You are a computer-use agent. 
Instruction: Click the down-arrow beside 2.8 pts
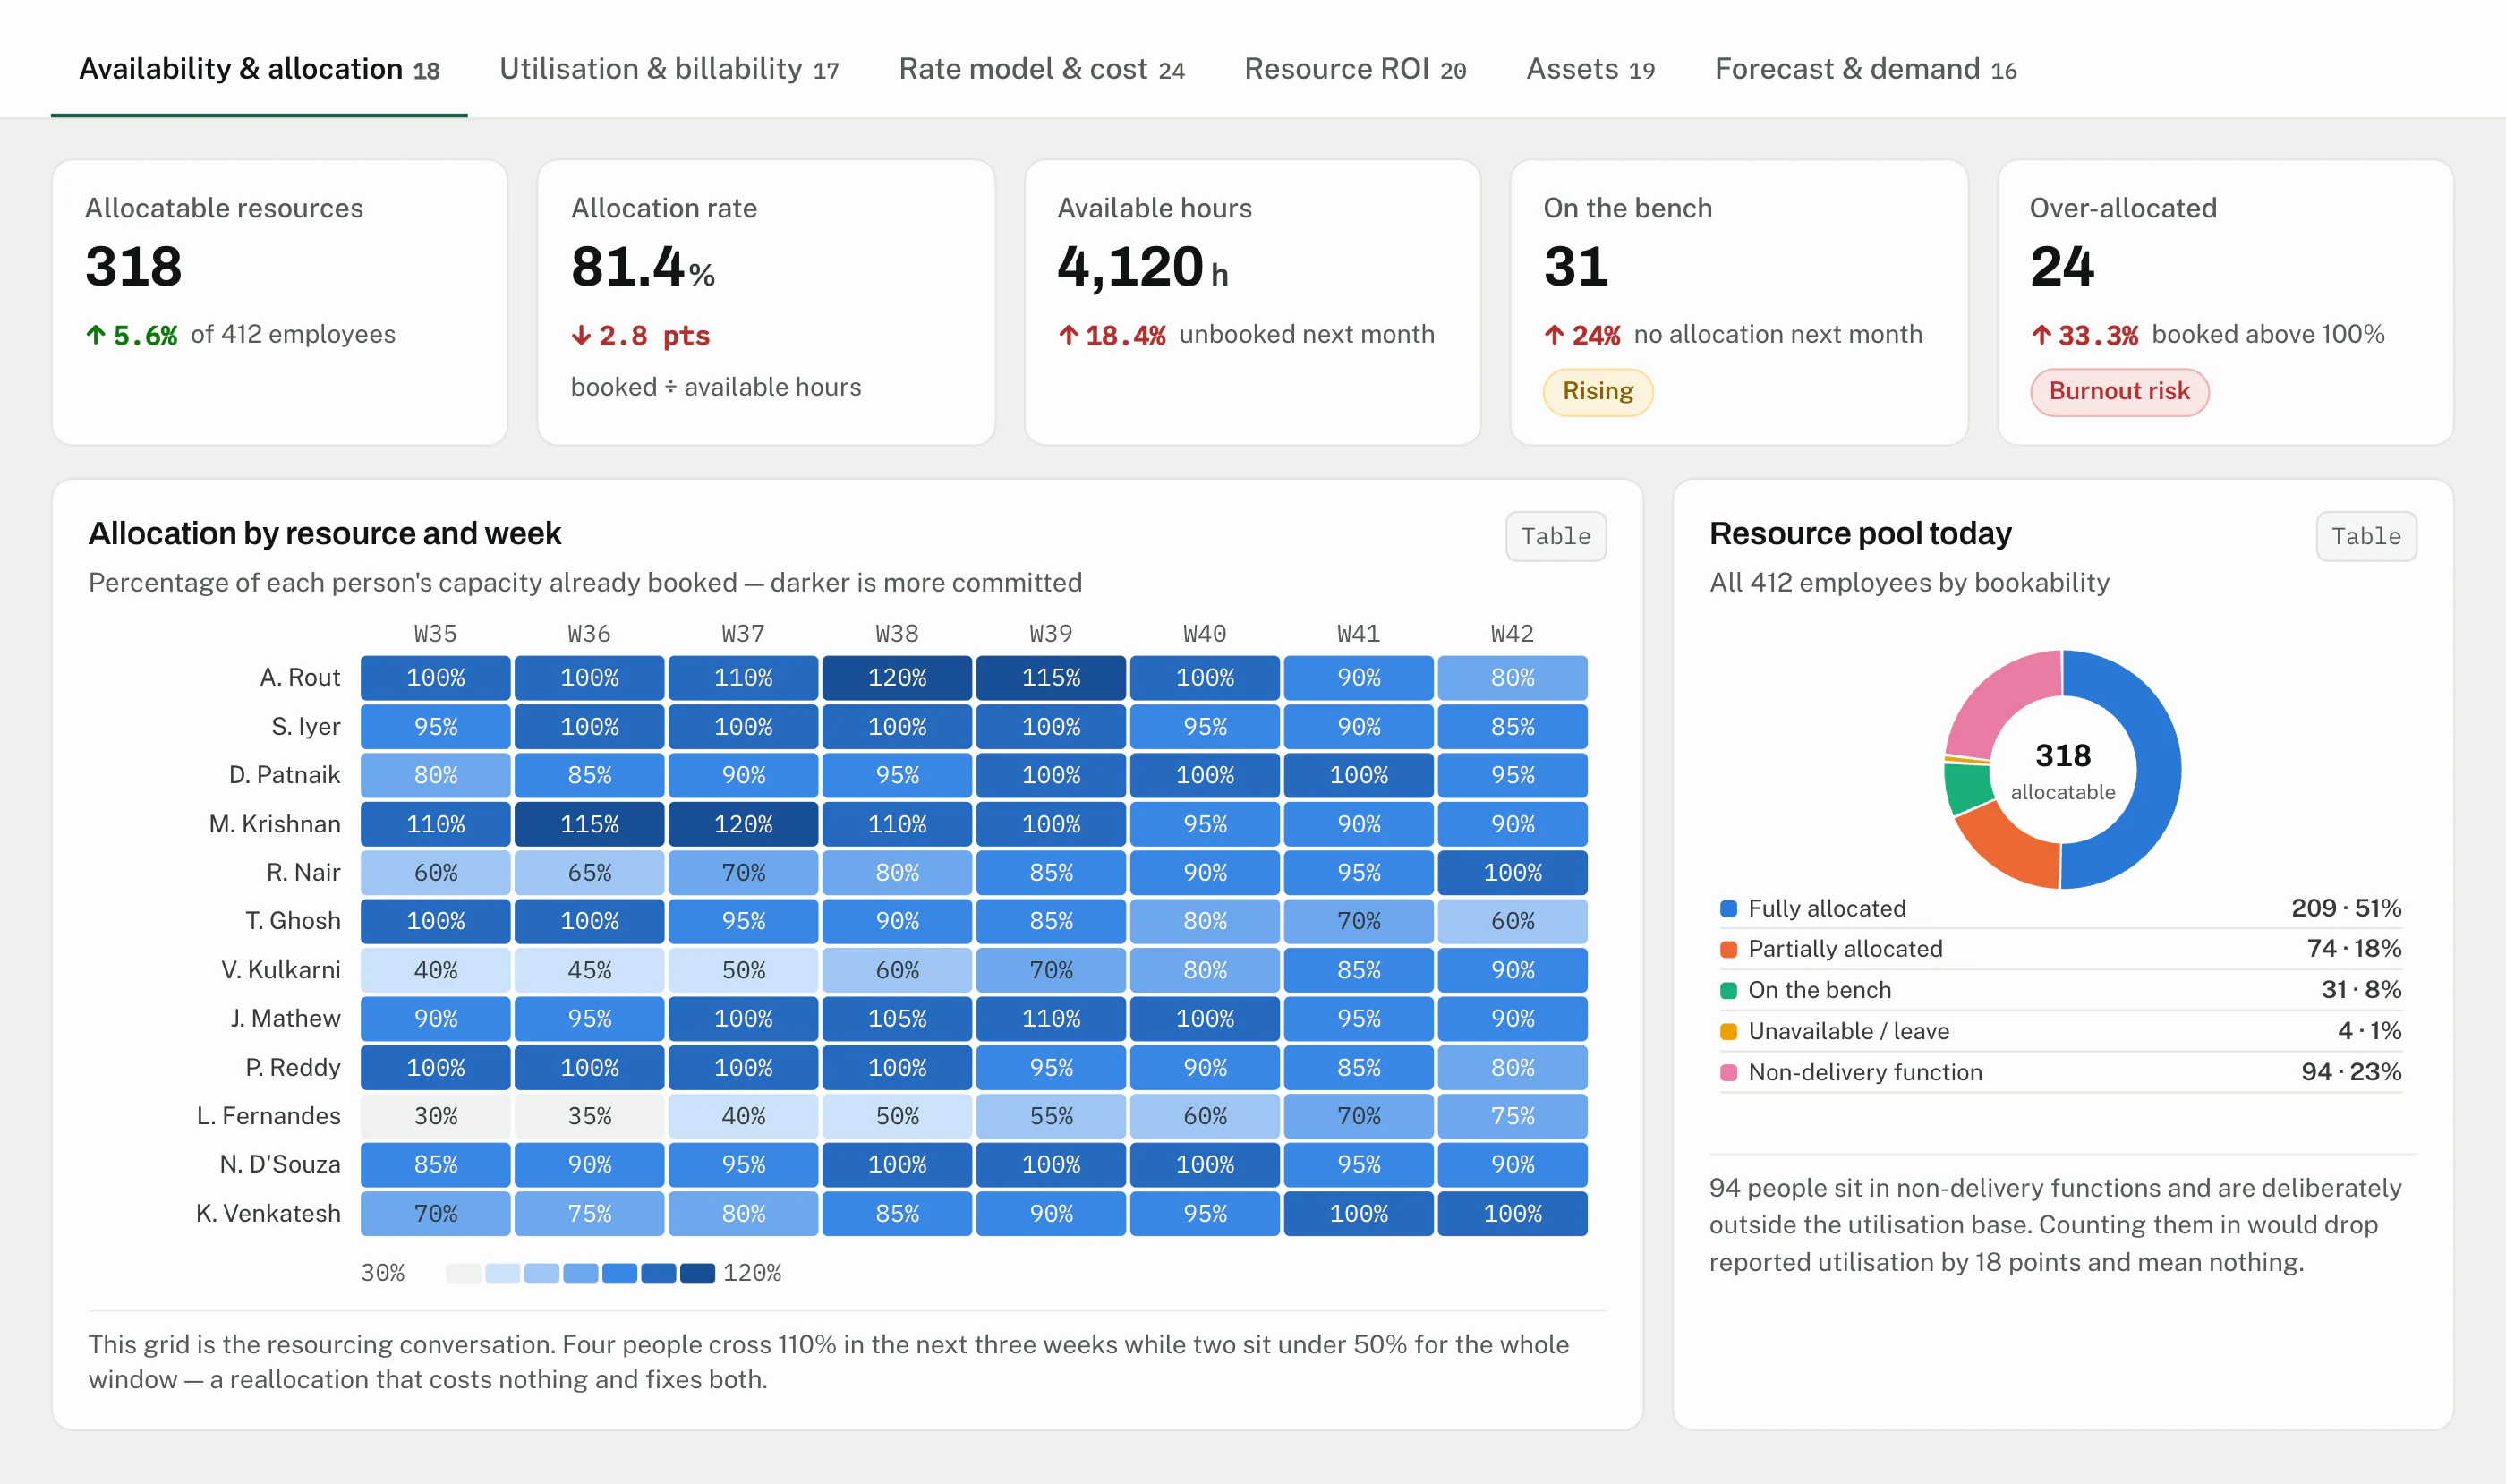[581, 335]
